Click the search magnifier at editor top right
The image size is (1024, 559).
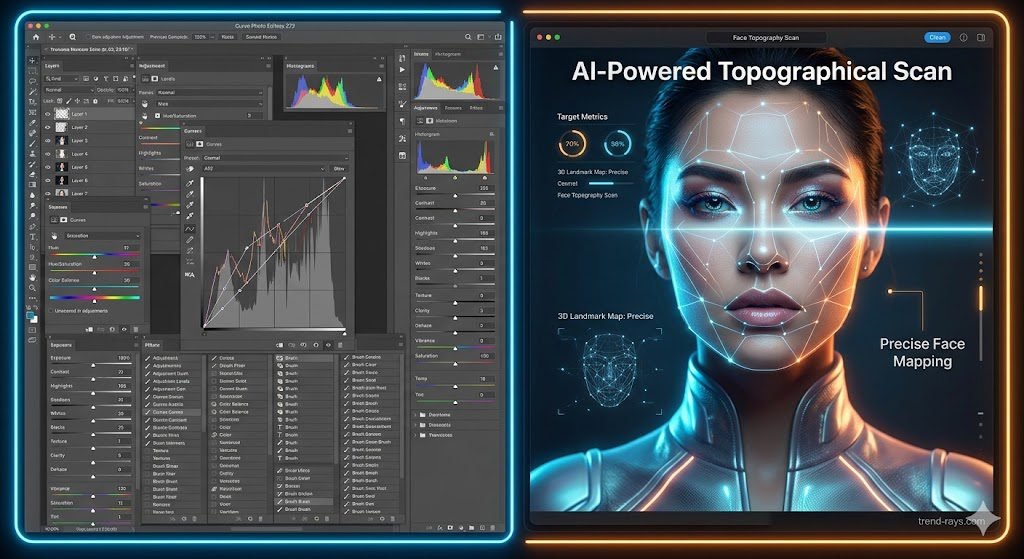coord(468,38)
